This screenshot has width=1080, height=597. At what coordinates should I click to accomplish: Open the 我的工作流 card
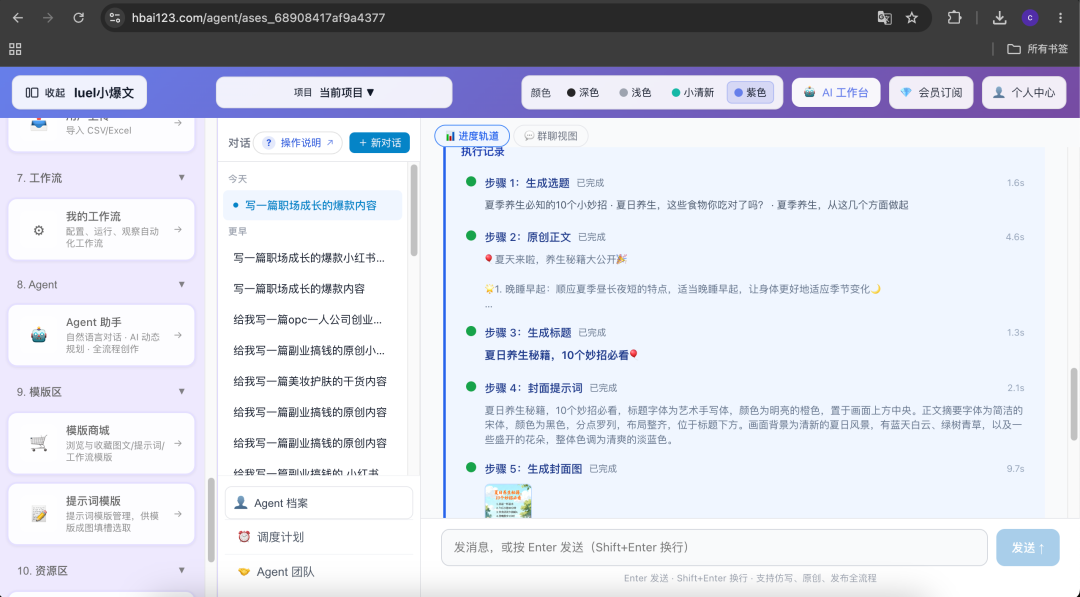(101, 229)
